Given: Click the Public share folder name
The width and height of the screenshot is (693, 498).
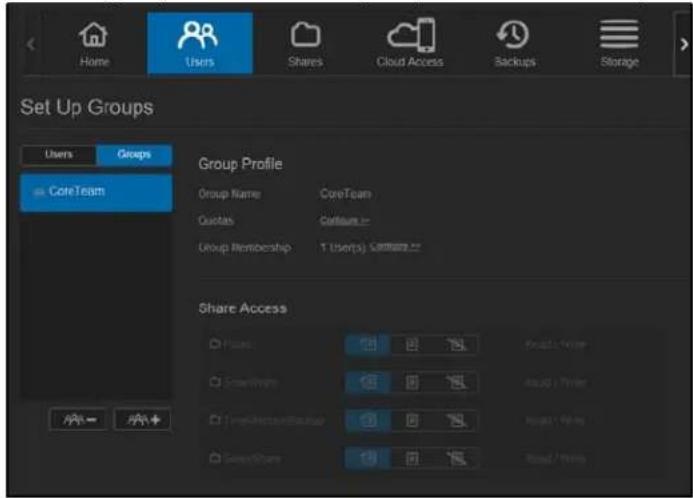Looking at the screenshot, I should 238,344.
